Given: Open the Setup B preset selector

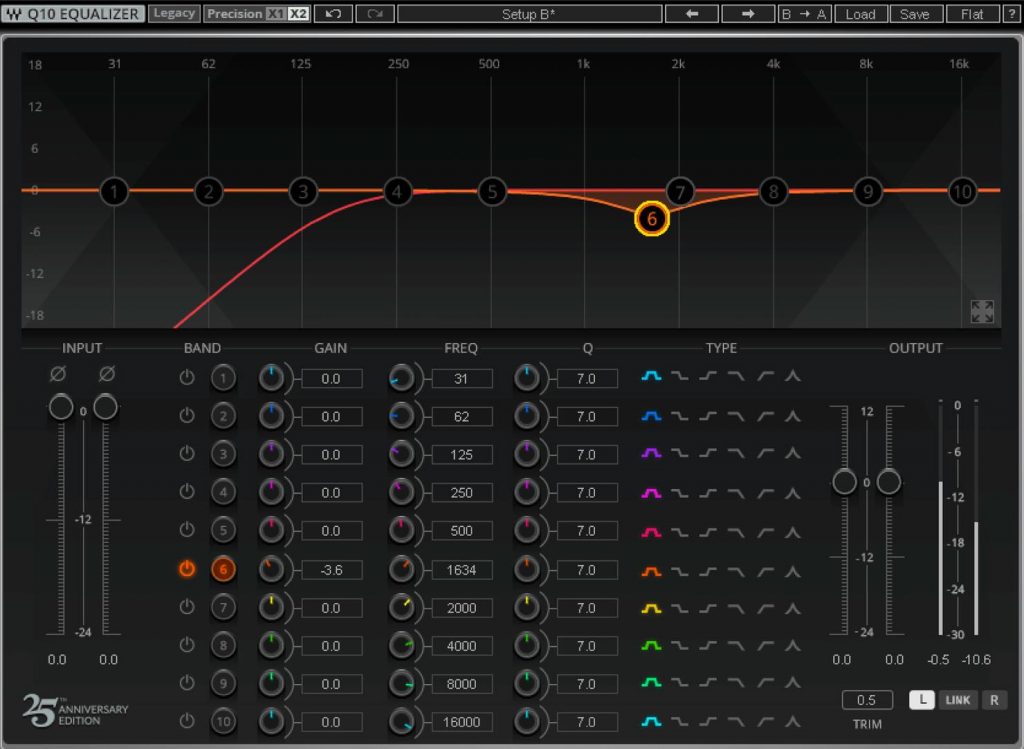Looking at the screenshot, I should coord(529,14).
